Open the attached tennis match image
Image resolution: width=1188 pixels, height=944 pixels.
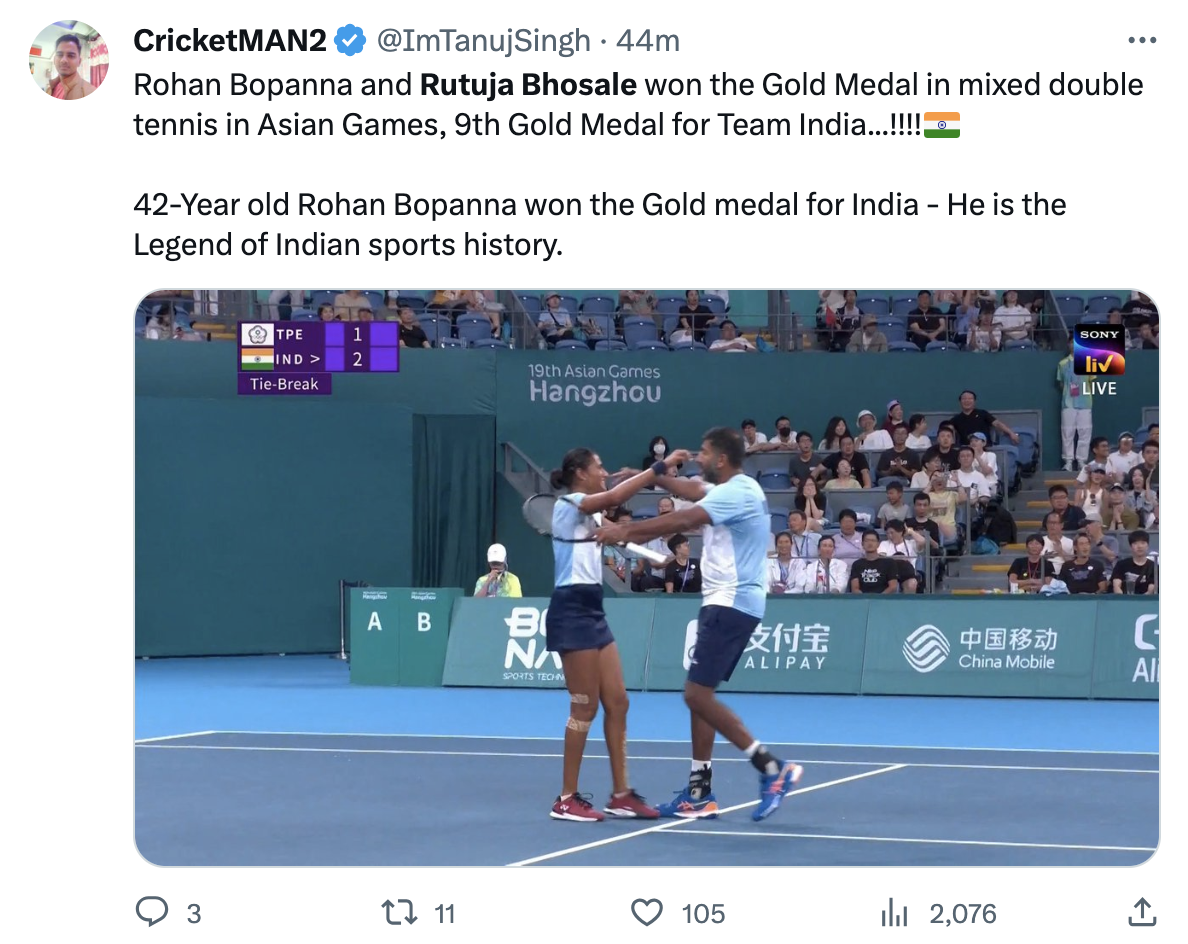647,577
